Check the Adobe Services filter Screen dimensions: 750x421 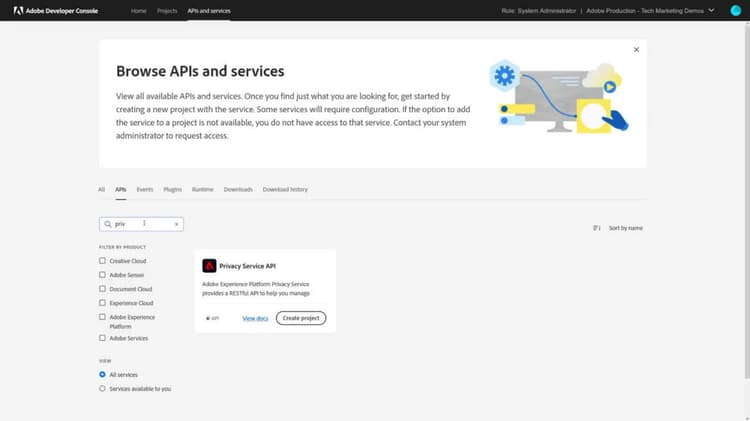(102, 338)
